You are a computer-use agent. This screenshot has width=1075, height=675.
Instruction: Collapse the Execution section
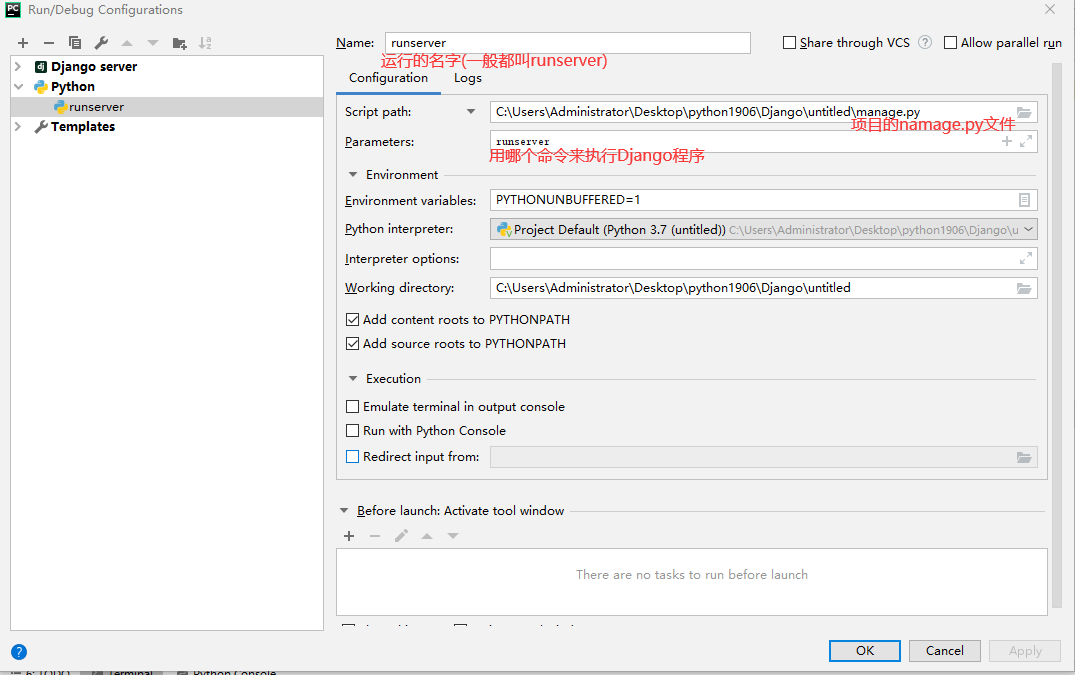pyautogui.click(x=353, y=378)
